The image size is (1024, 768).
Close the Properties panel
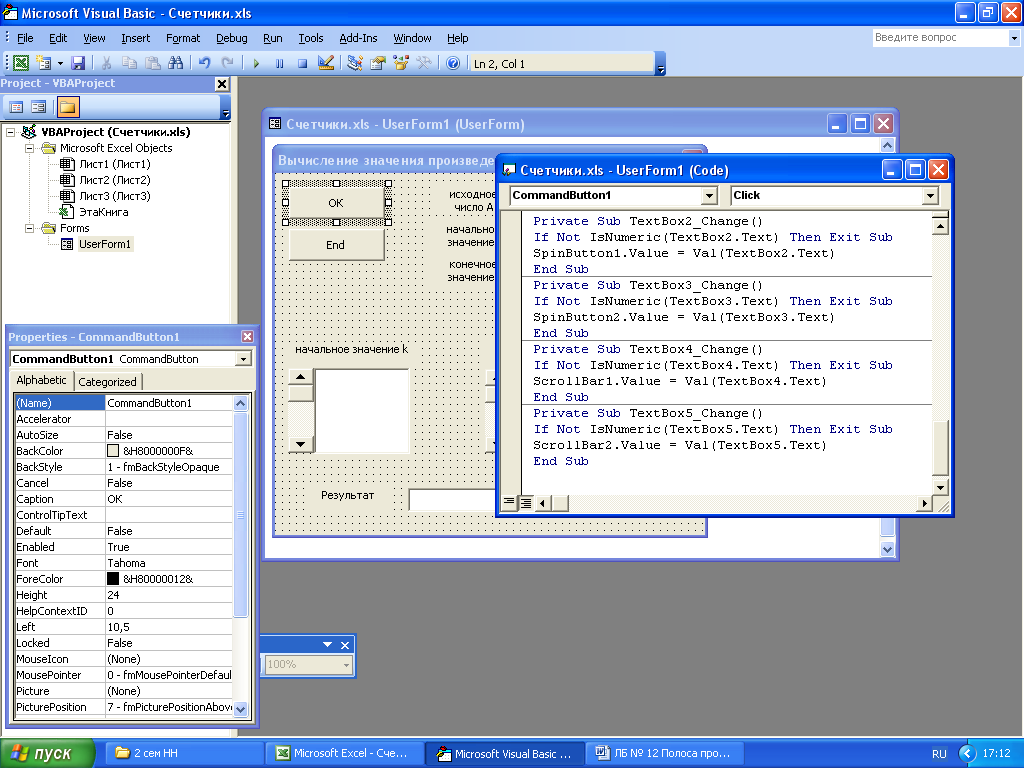click(x=248, y=336)
